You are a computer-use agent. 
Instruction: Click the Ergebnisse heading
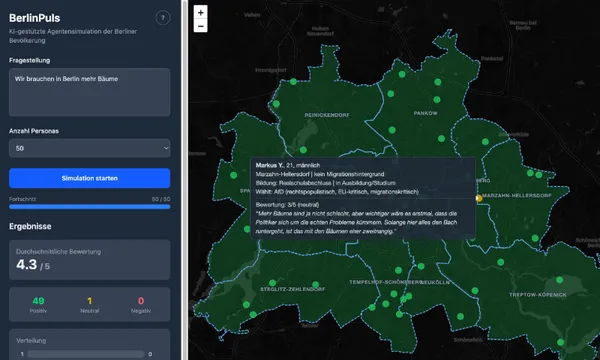[x=30, y=226]
